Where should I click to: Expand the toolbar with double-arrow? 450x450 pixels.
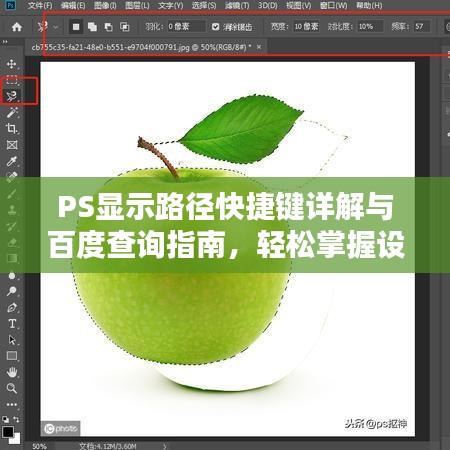[5, 42]
